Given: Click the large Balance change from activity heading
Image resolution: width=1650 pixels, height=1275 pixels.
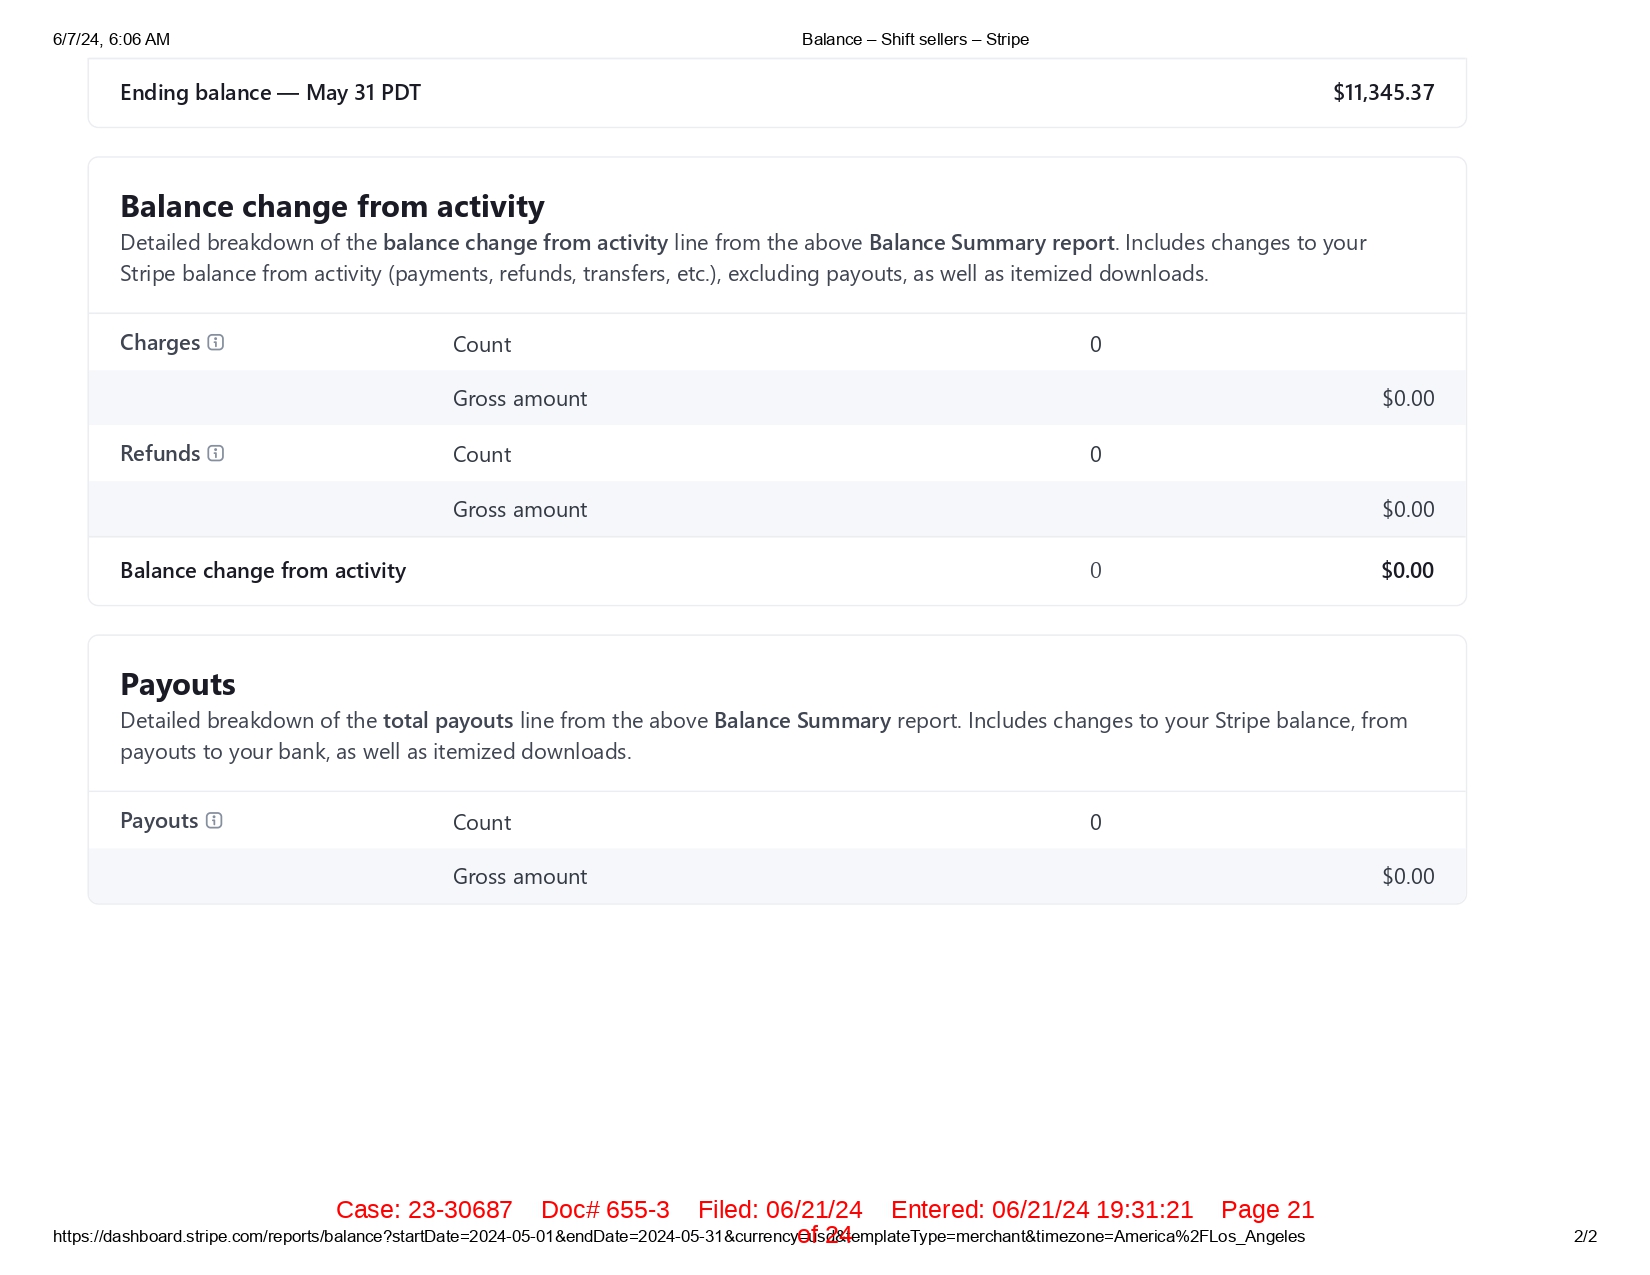Looking at the screenshot, I should click(x=332, y=207).
